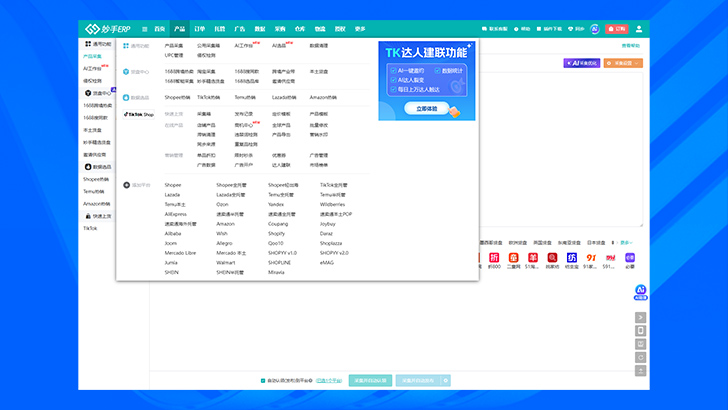Open the 采购 top navigation tab
This screenshot has height=410, width=728.
coord(280,29)
